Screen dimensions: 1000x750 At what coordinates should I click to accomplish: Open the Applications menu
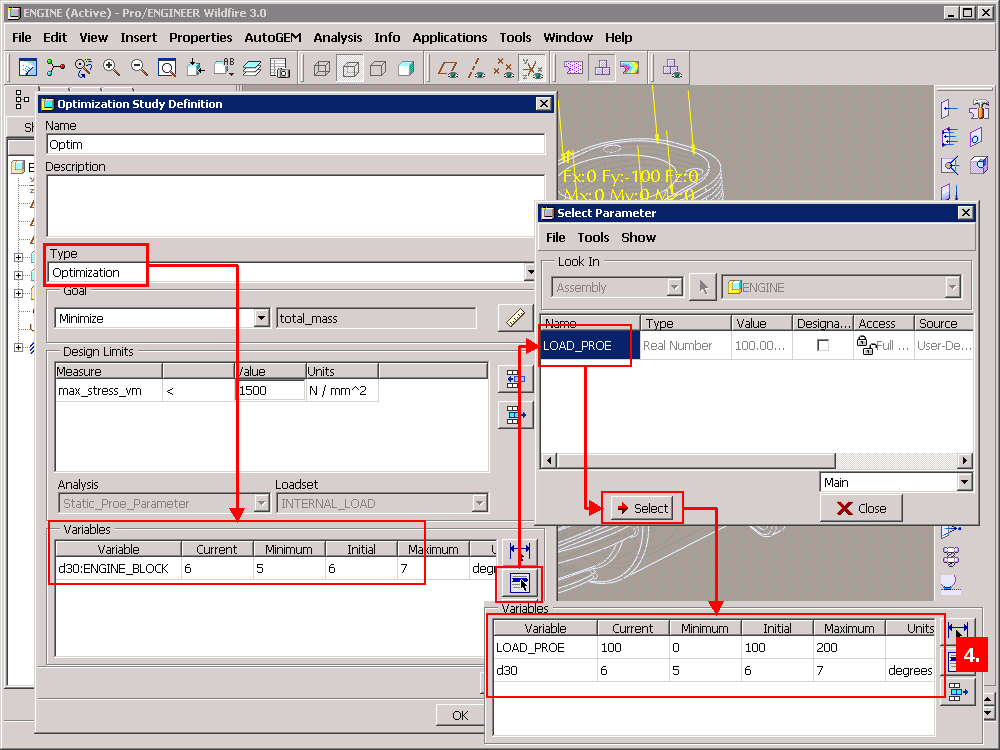click(450, 38)
